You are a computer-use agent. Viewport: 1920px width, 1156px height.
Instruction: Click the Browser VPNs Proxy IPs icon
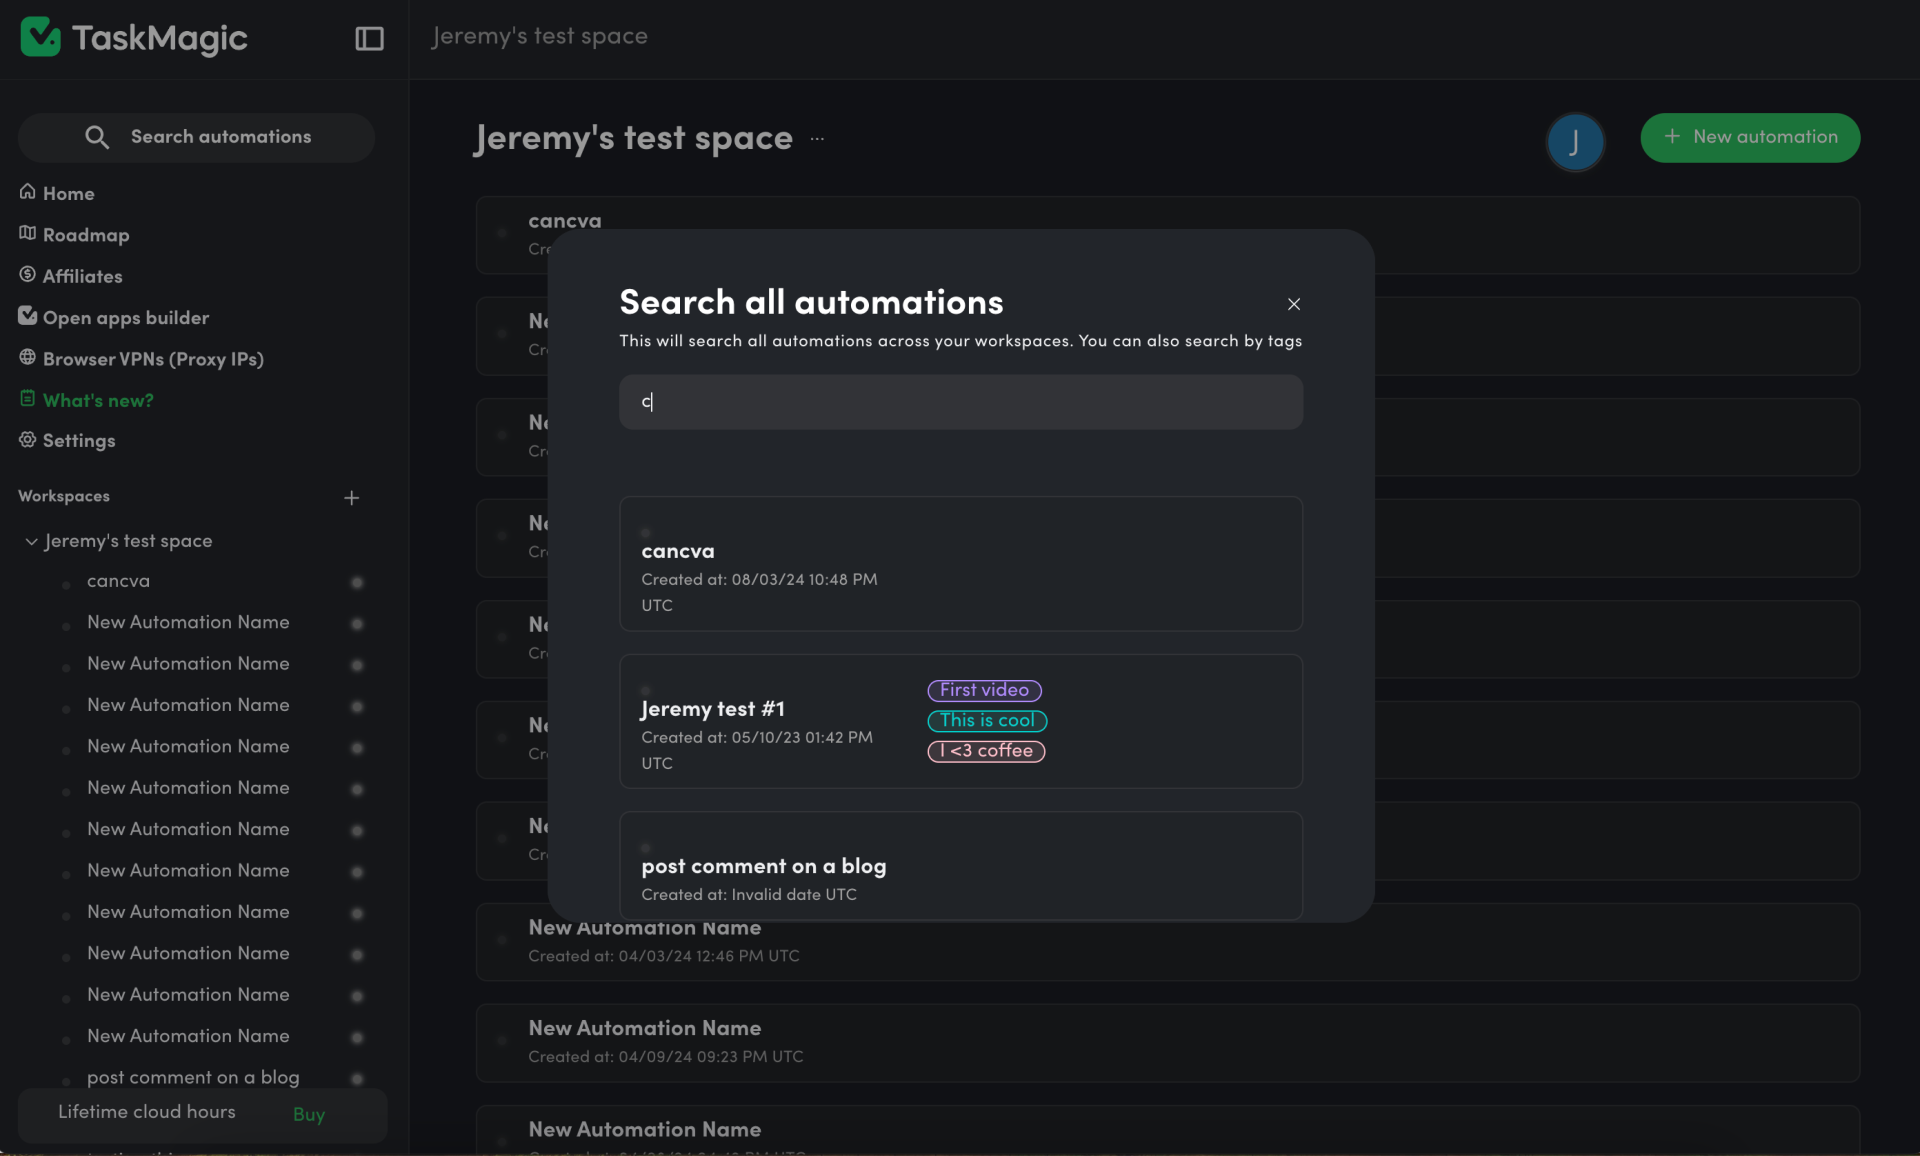click(x=27, y=358)
